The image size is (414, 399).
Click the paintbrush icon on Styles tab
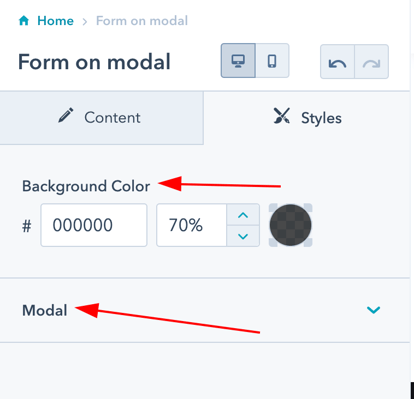coord(282,116)
